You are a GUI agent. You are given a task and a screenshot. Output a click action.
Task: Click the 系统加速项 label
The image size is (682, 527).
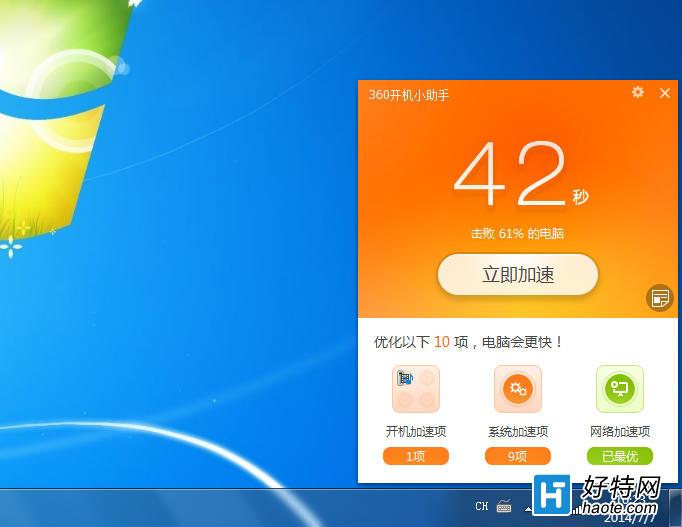tap(518, 431)
